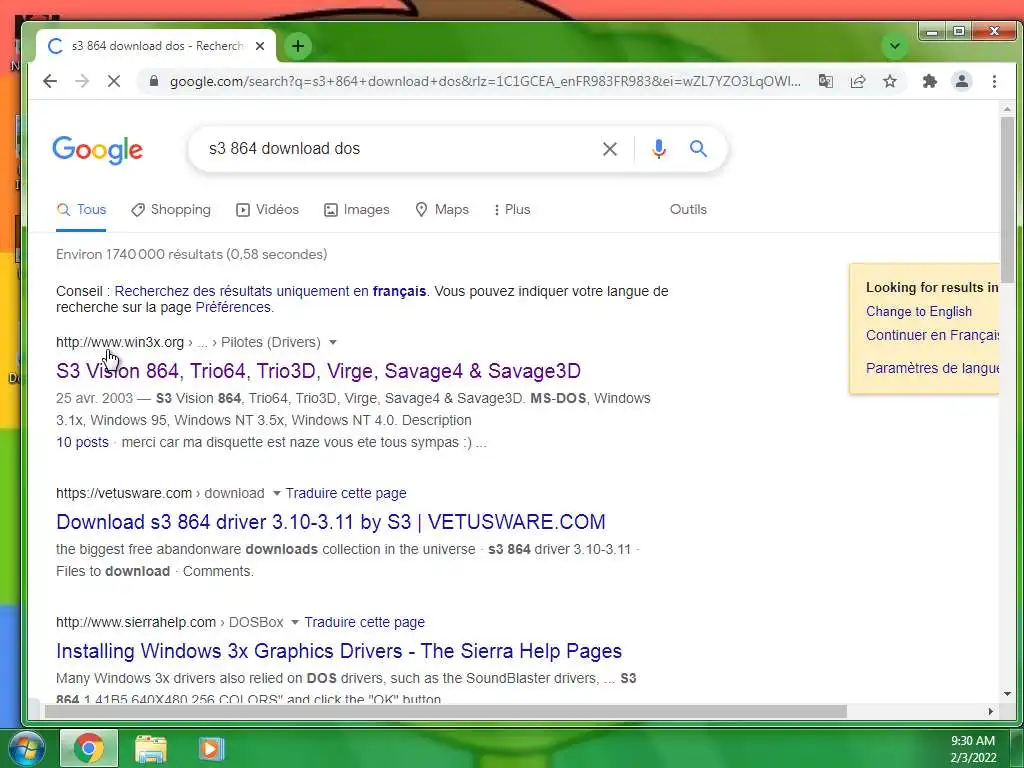Share this page from the address bar
This screenshot has width=1024, height=768.
(x=857, y=82)
